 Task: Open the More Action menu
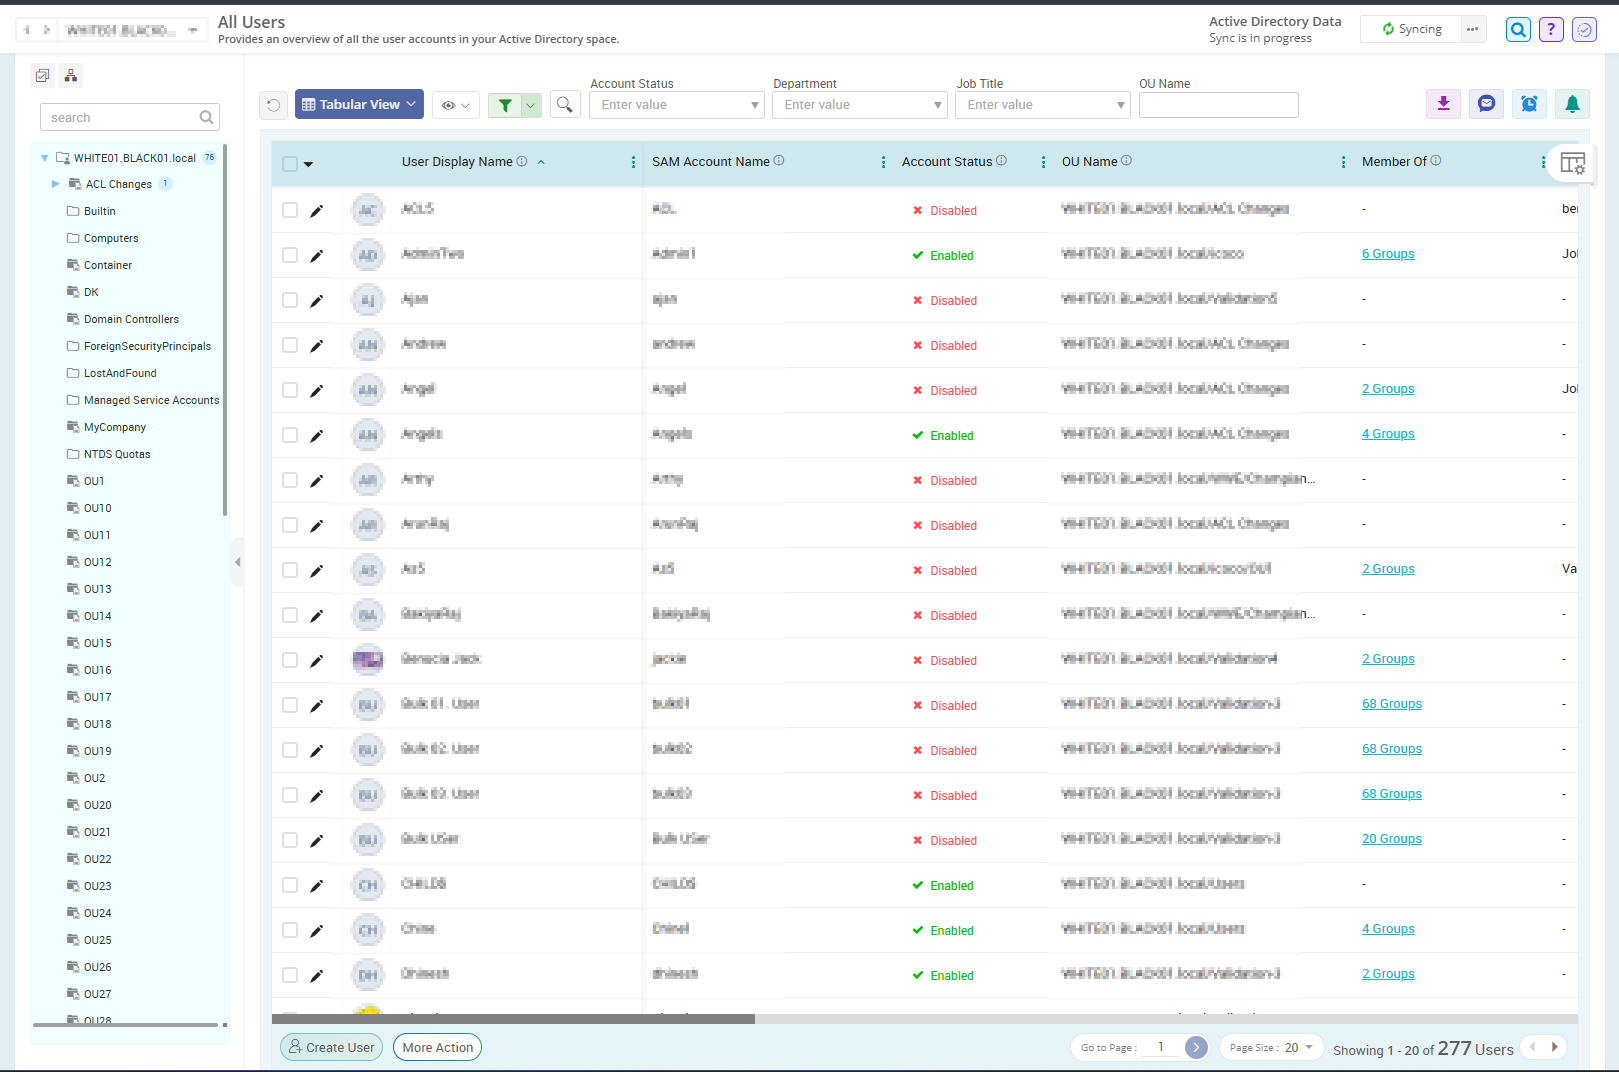(x=437, y=1047)
